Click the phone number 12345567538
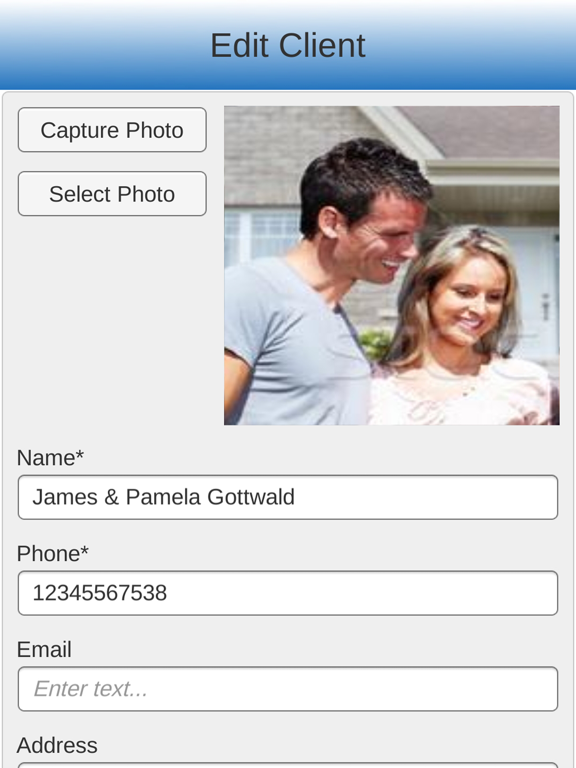The image size is (576, 768). tap(100, 593)
